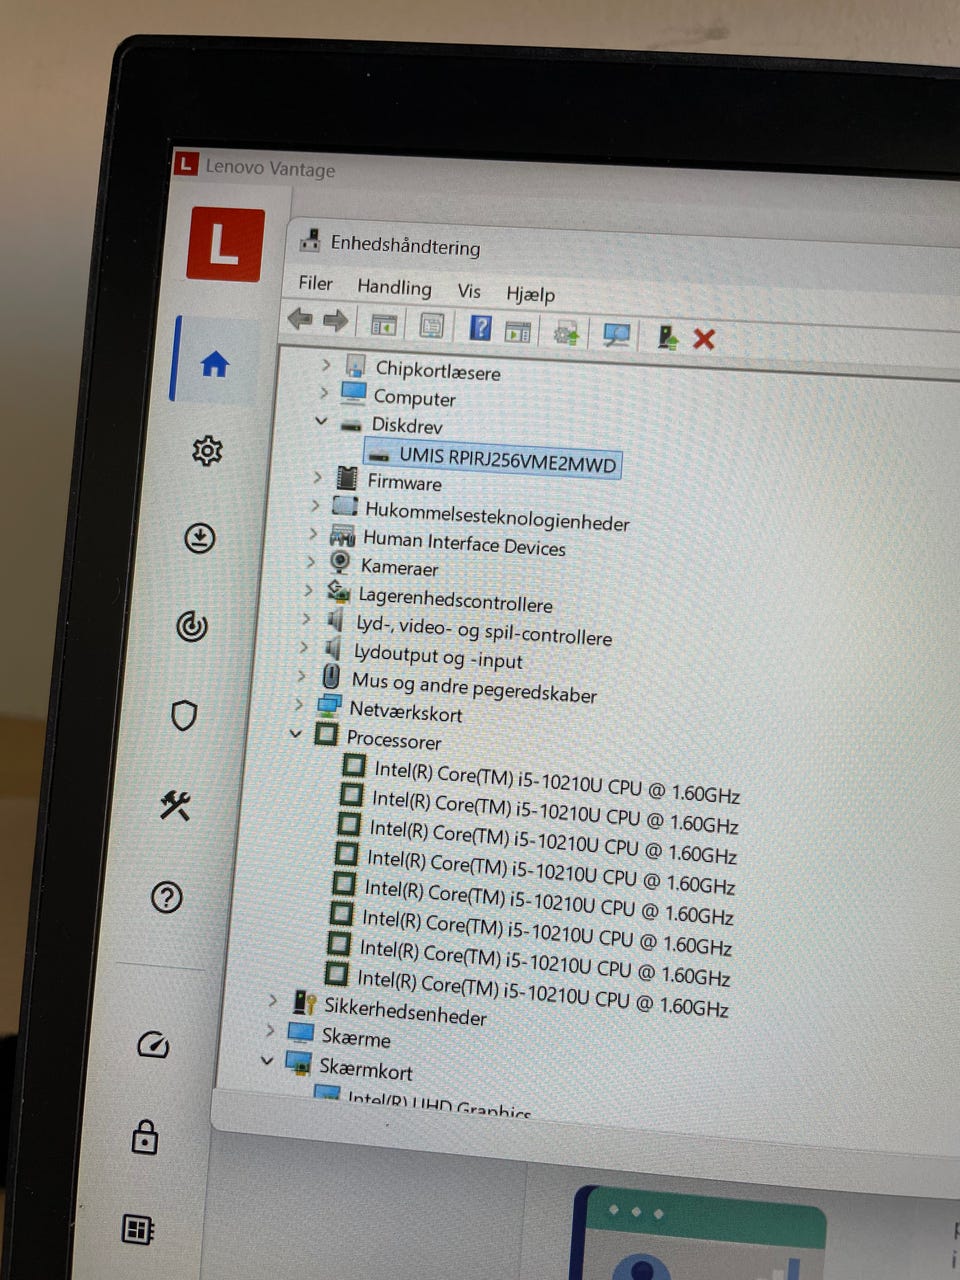The height and width of the screenshot is (1280, 960).
Task: Open the shield security icon in Vantage sidebar
Action: [x=184, y=716]
